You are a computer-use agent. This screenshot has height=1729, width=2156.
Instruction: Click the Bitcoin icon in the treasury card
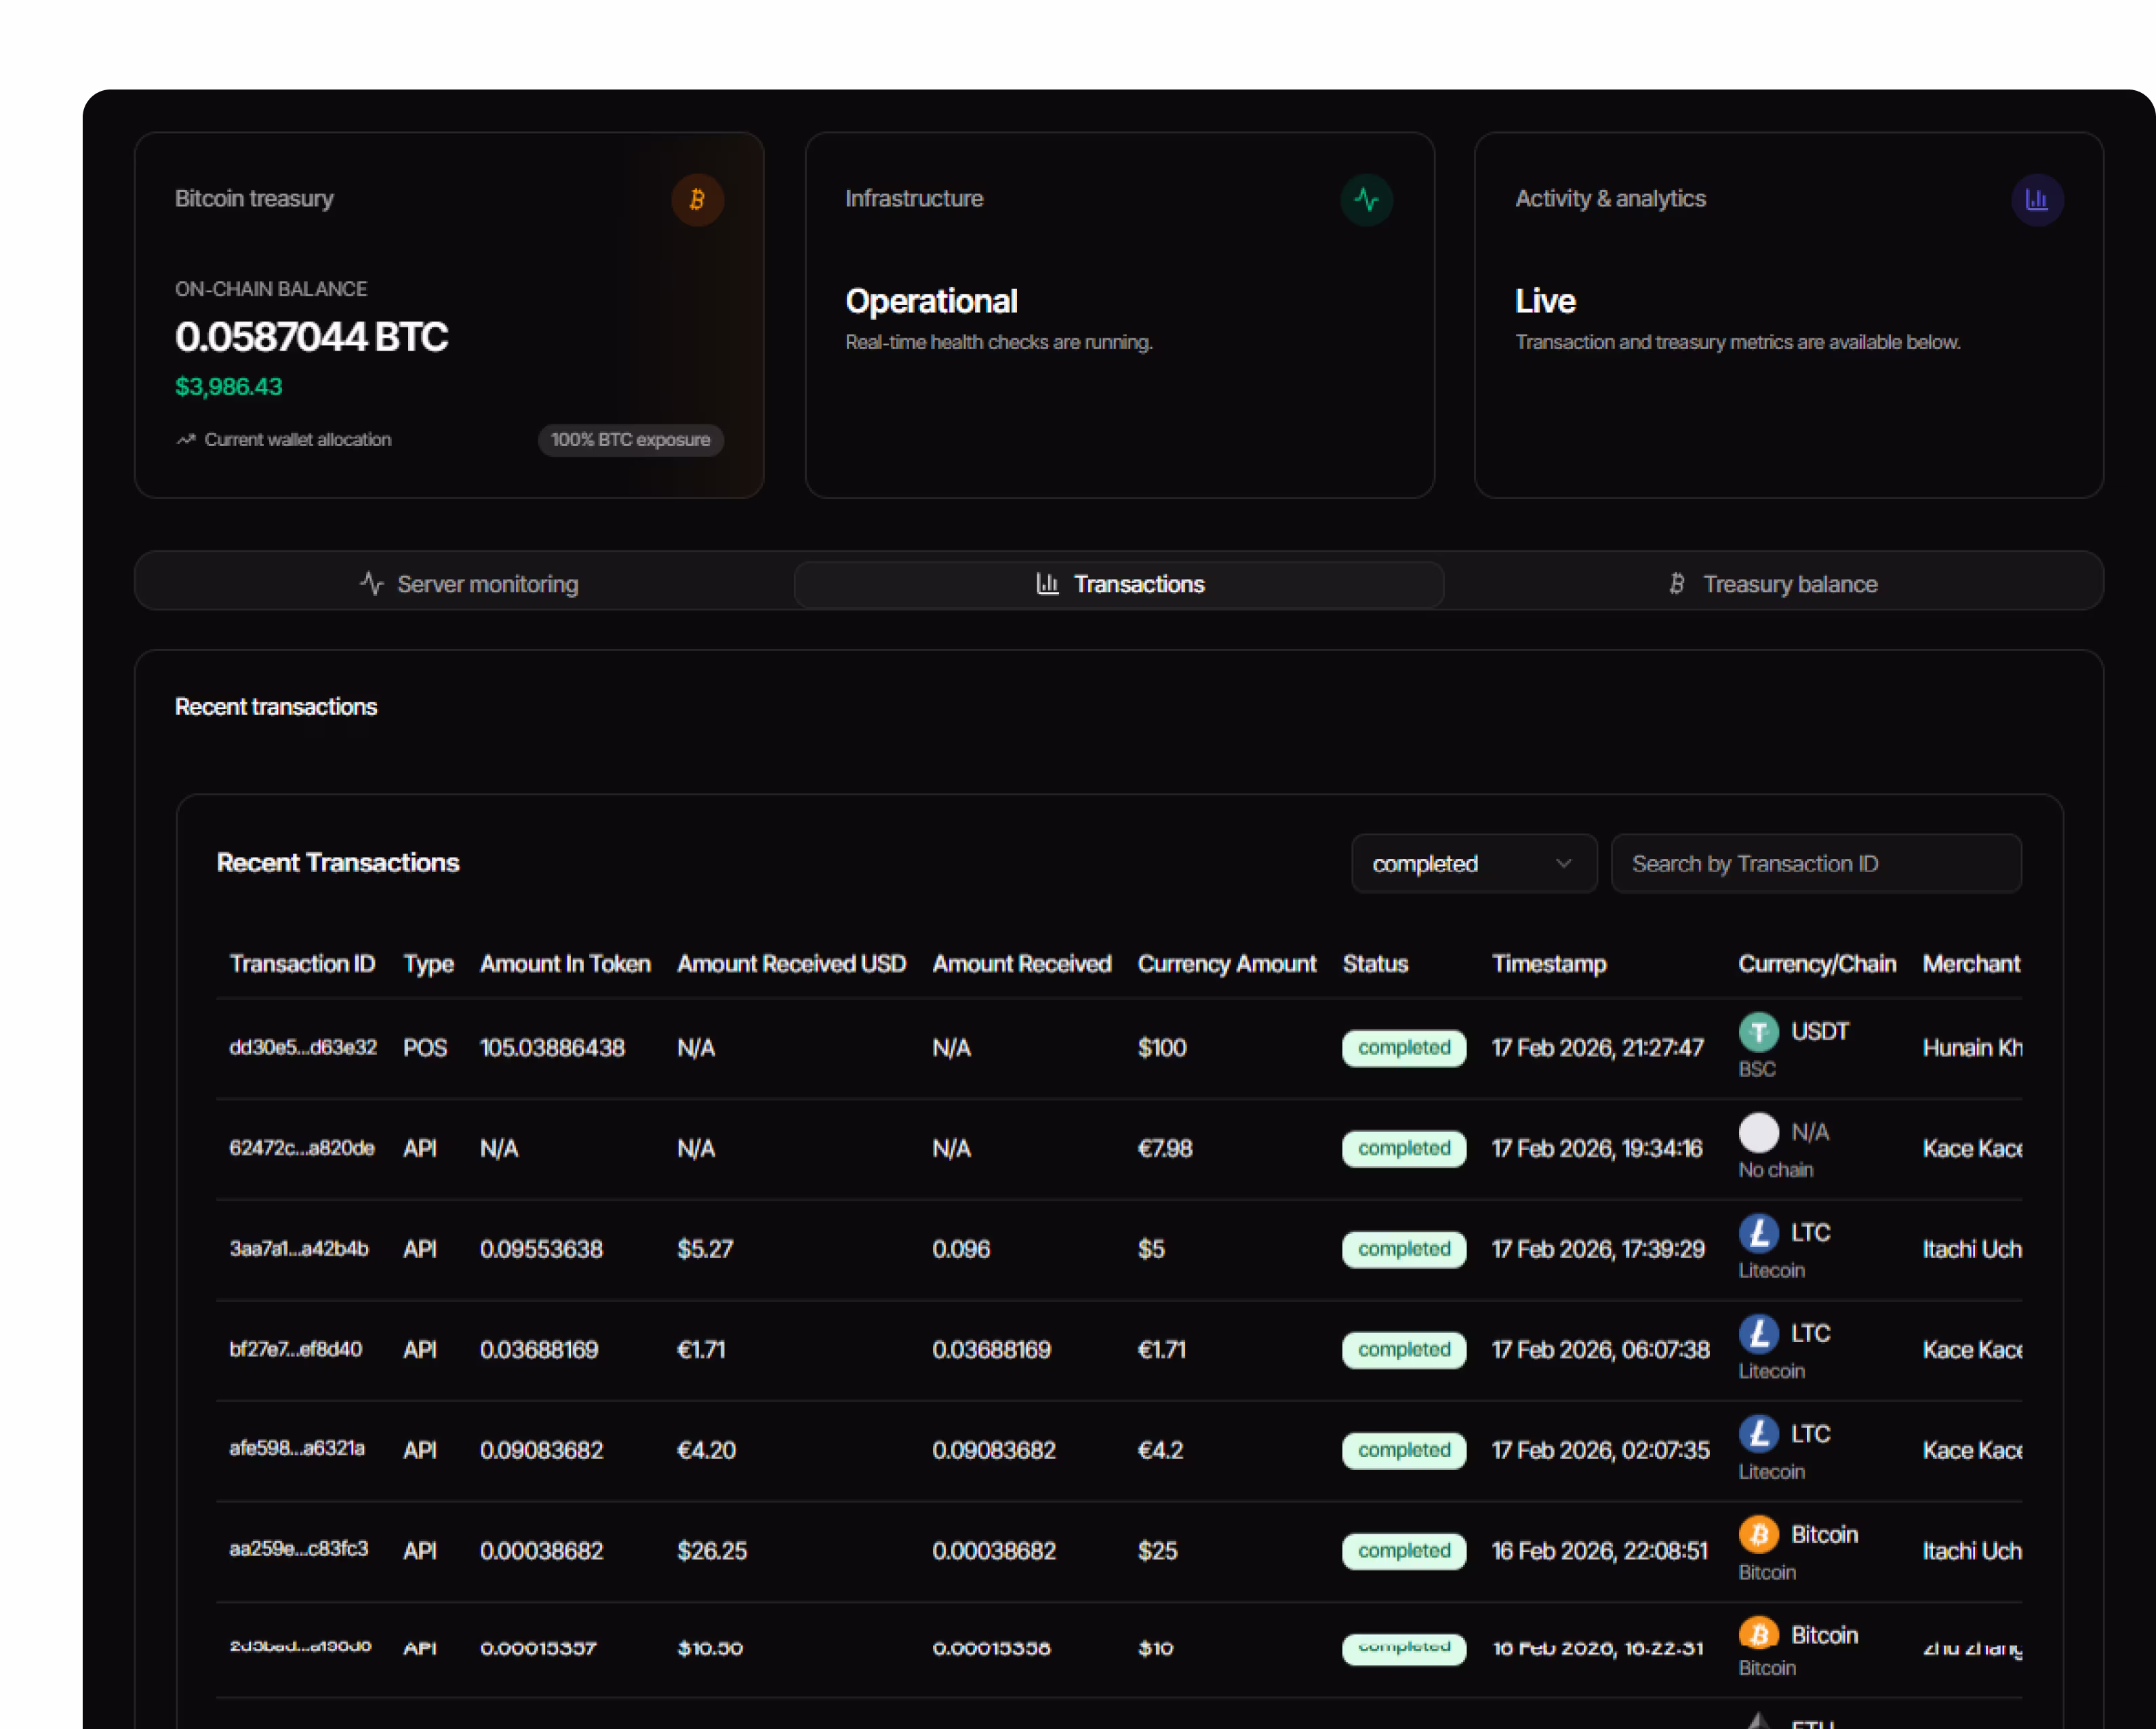coord(697,200)
